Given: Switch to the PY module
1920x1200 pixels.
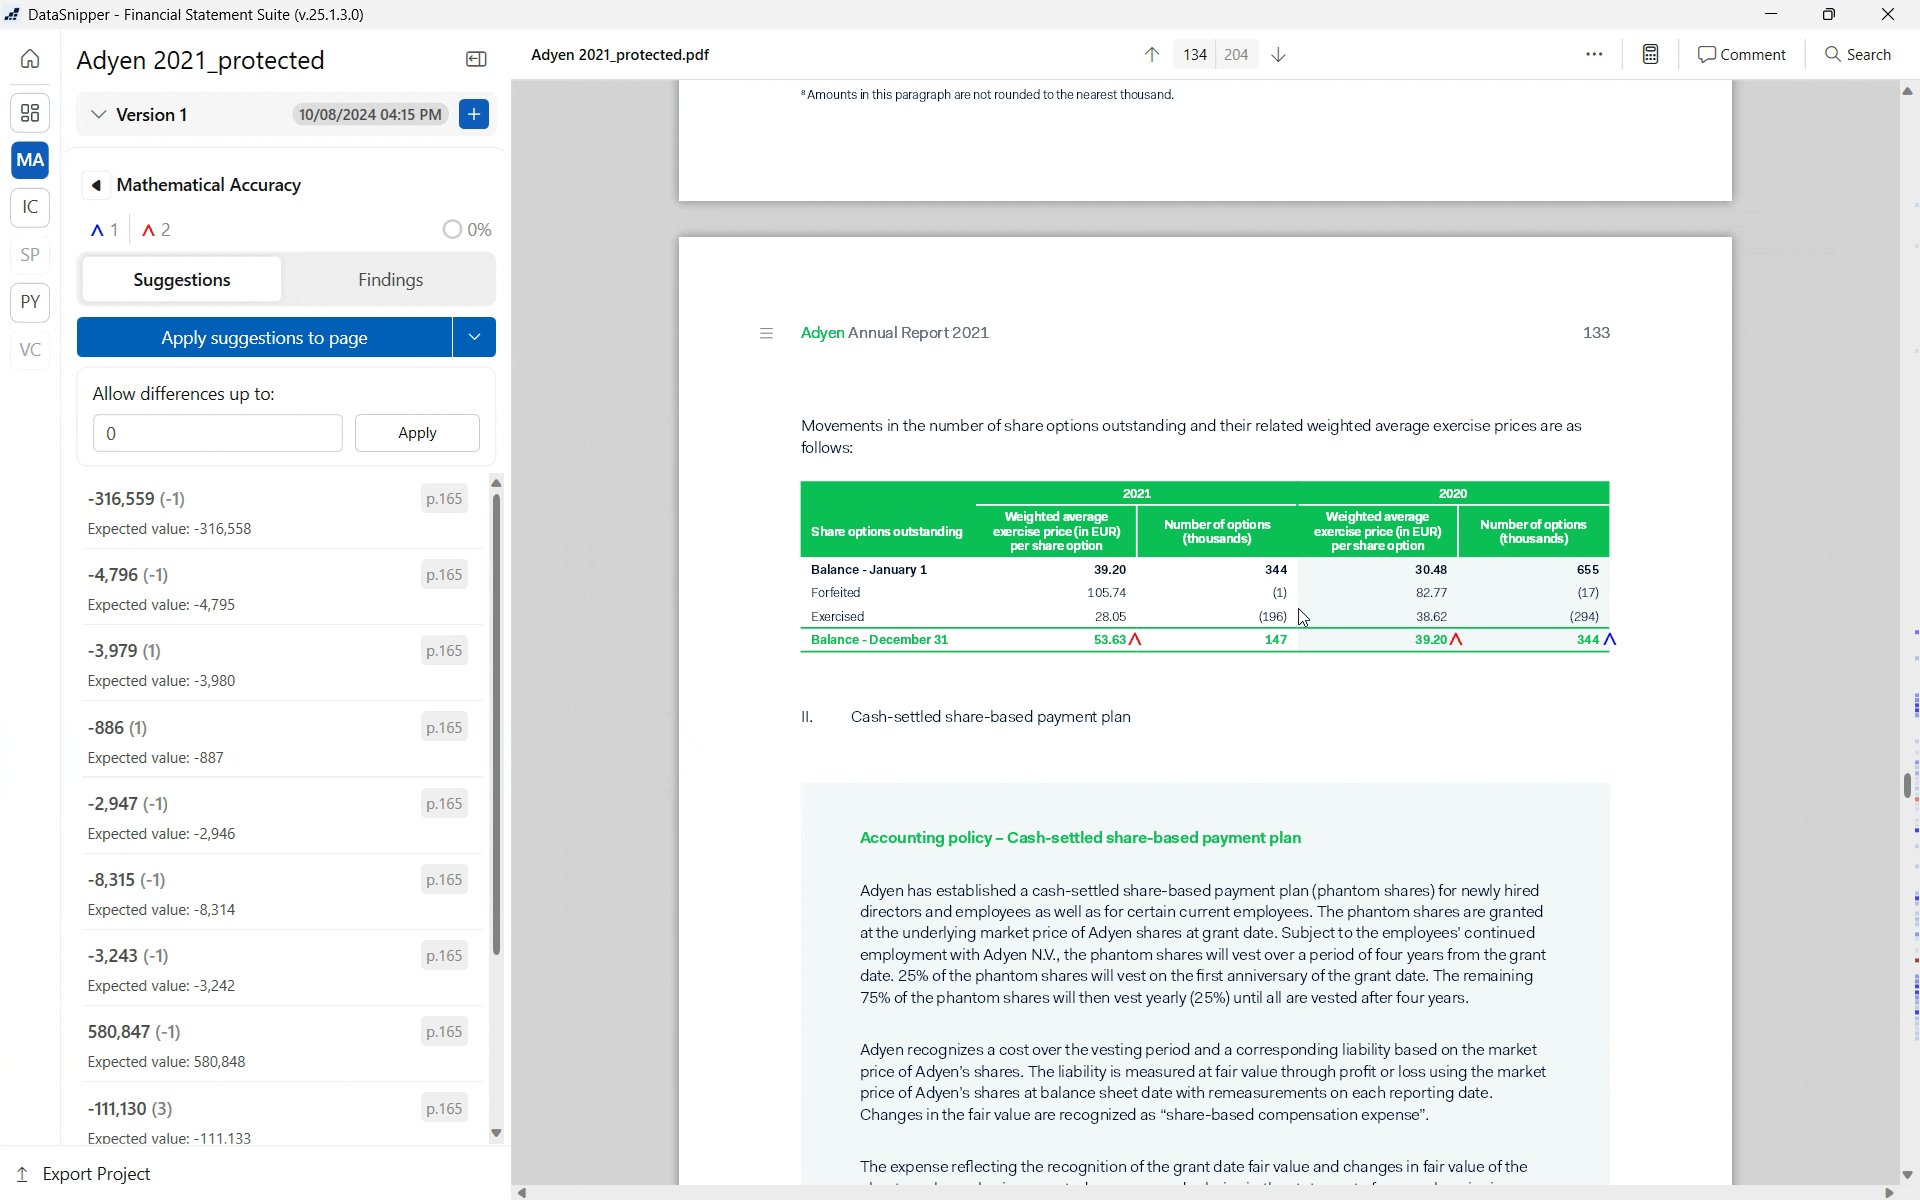Looking at the screenshot, I should click(x=30, y=302).
